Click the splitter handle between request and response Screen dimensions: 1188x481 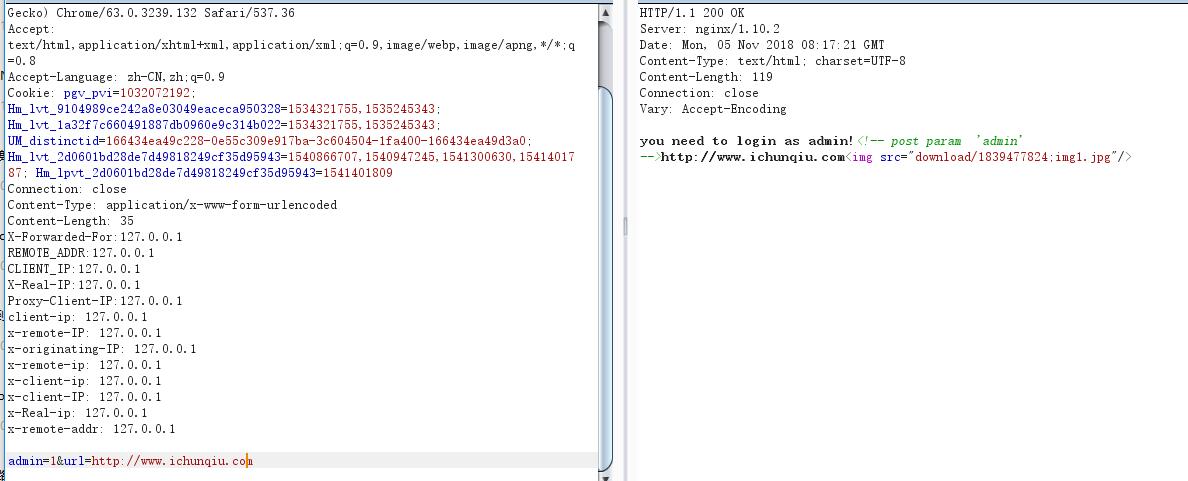point(625,227)
